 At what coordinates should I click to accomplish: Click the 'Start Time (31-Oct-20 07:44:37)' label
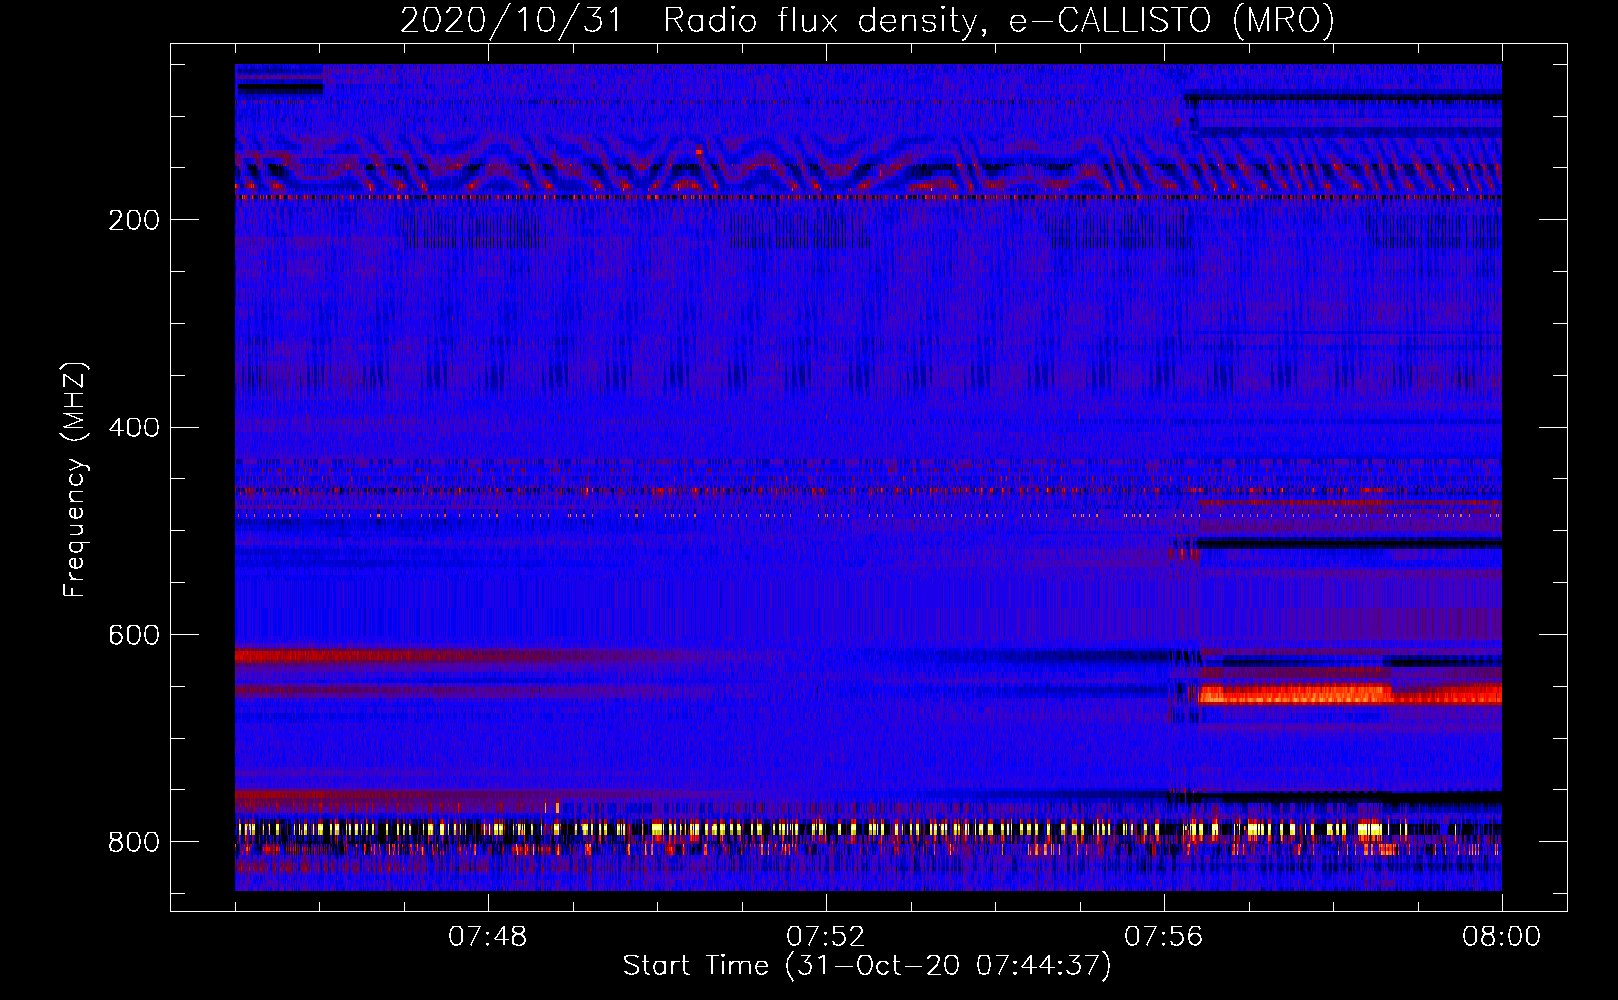click(867, 966)
